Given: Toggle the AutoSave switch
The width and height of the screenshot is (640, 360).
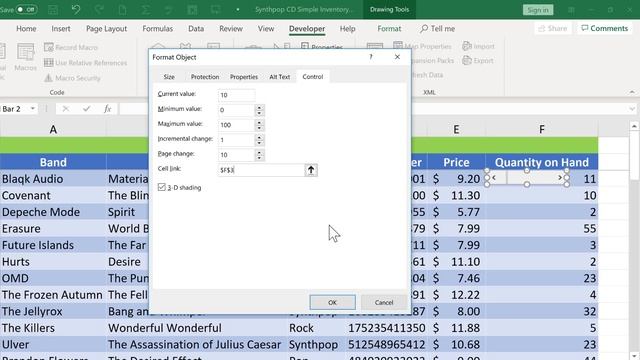Looking at the screenshot, I should [27, 9].
